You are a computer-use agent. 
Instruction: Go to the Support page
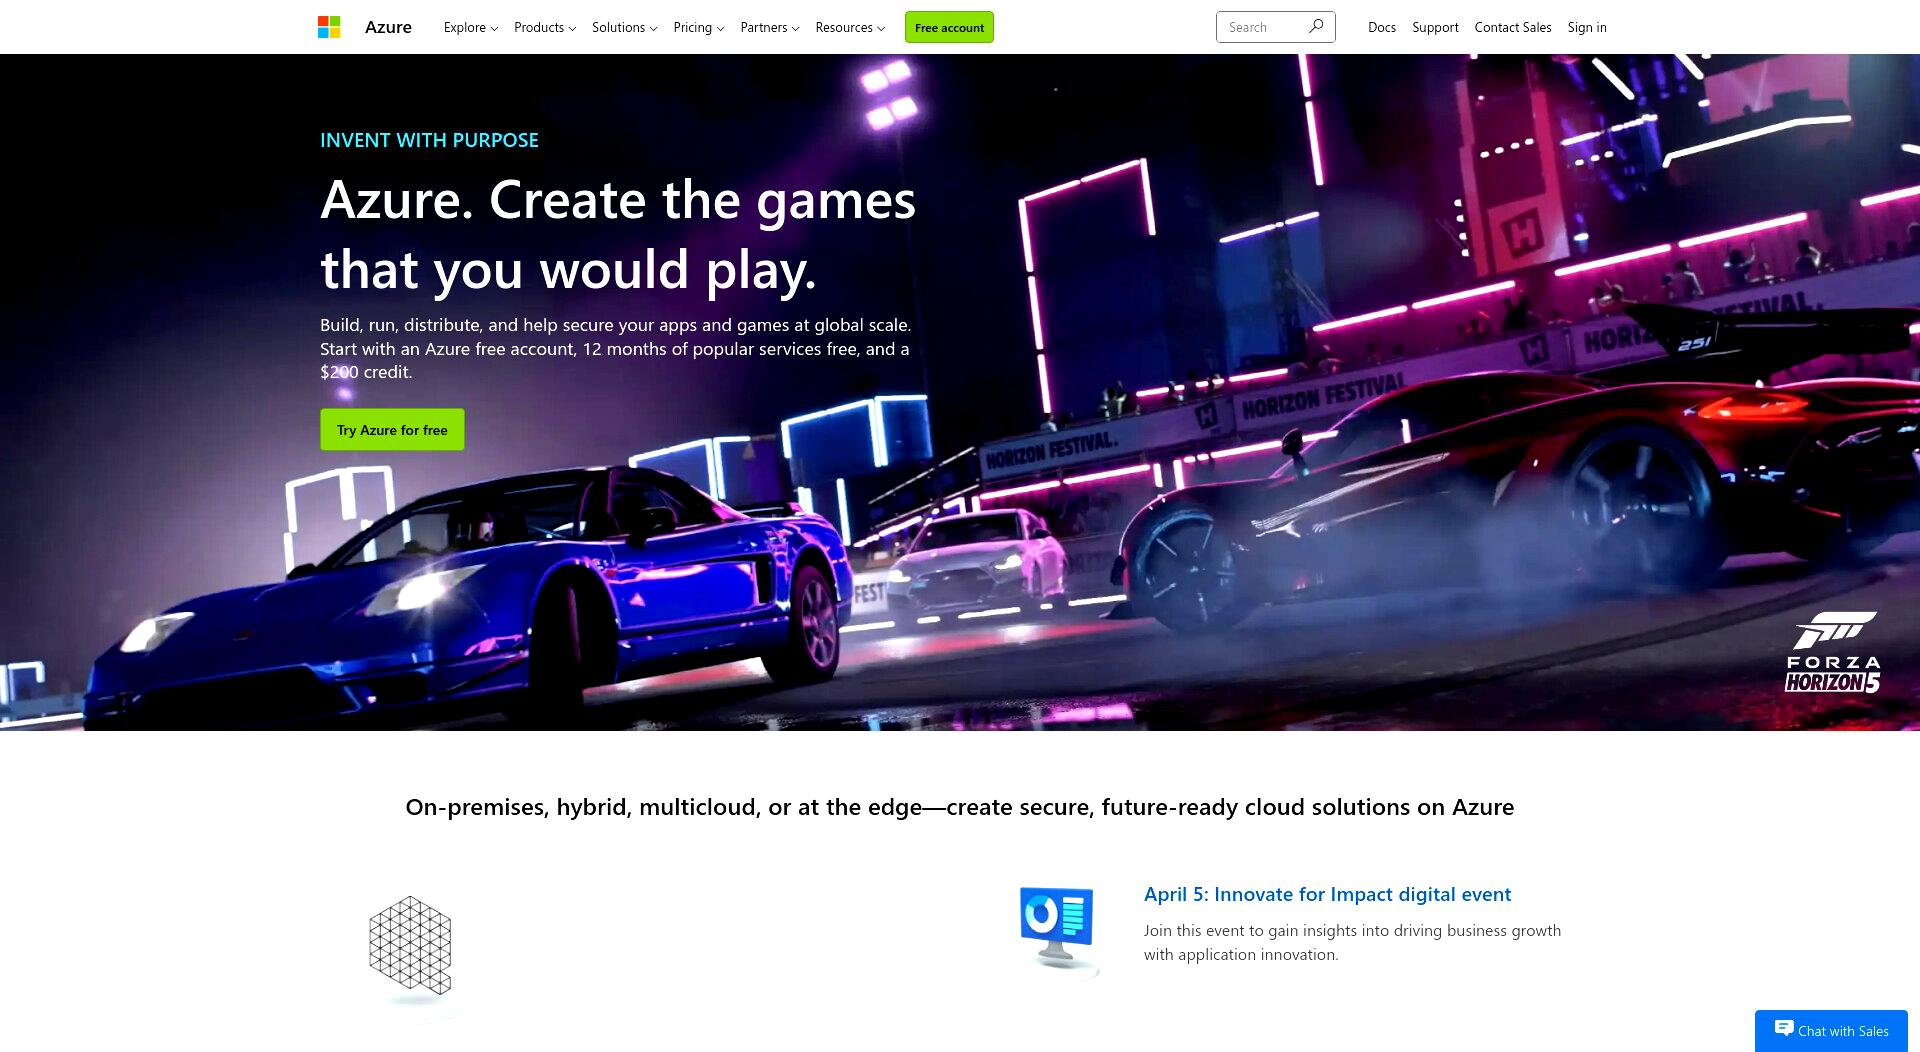click(1435, 27)
